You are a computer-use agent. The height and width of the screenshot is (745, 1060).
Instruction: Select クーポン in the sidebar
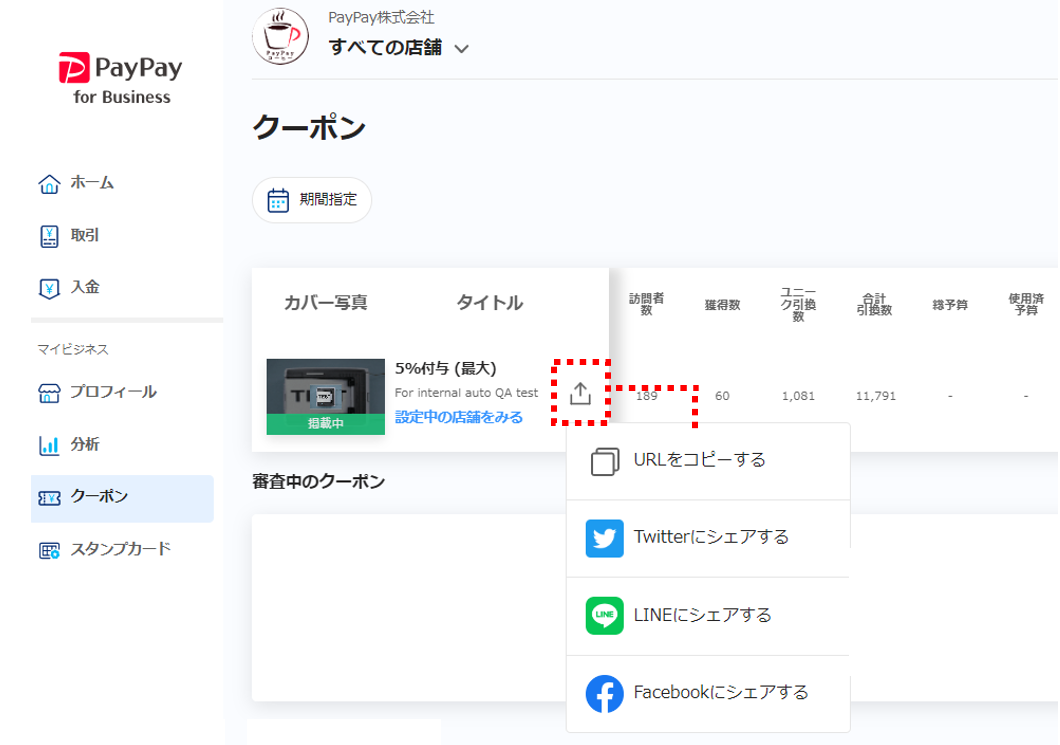122,498
